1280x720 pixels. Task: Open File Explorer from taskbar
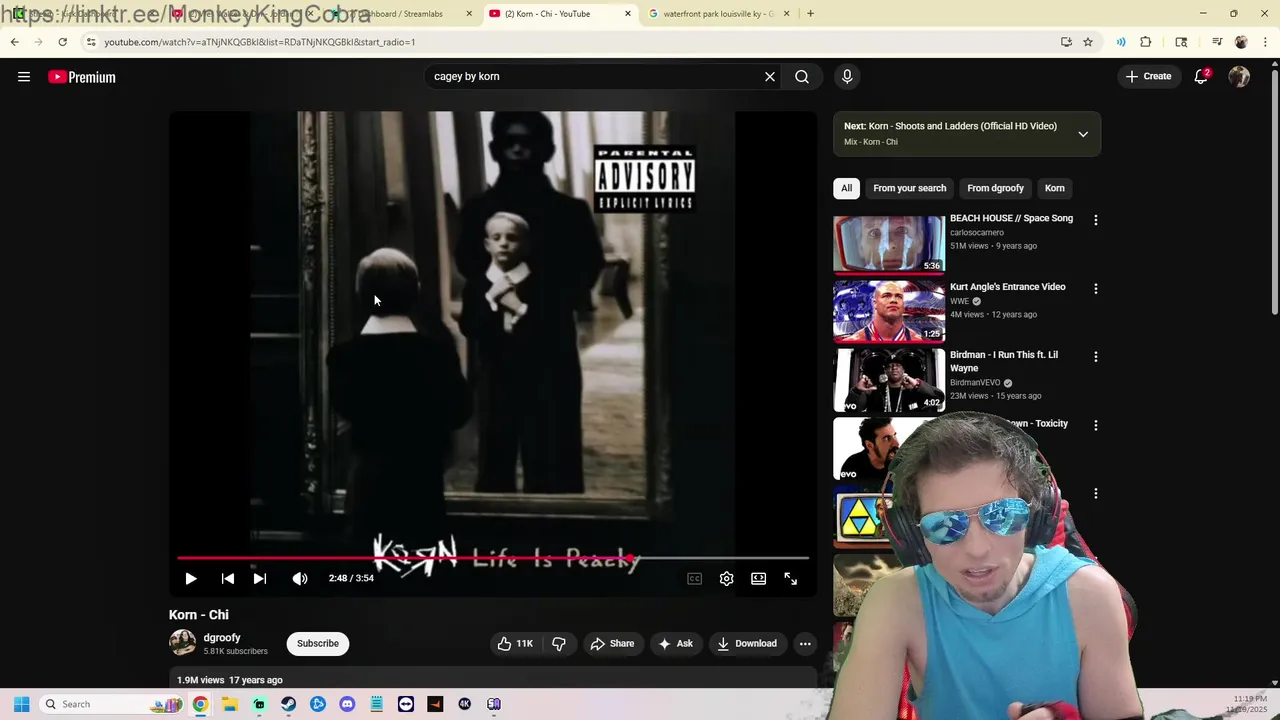[x=229, y=704]
